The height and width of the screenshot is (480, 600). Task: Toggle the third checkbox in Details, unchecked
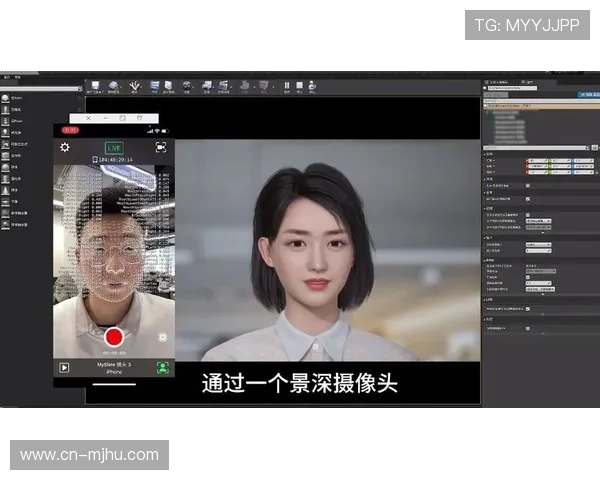528,215
